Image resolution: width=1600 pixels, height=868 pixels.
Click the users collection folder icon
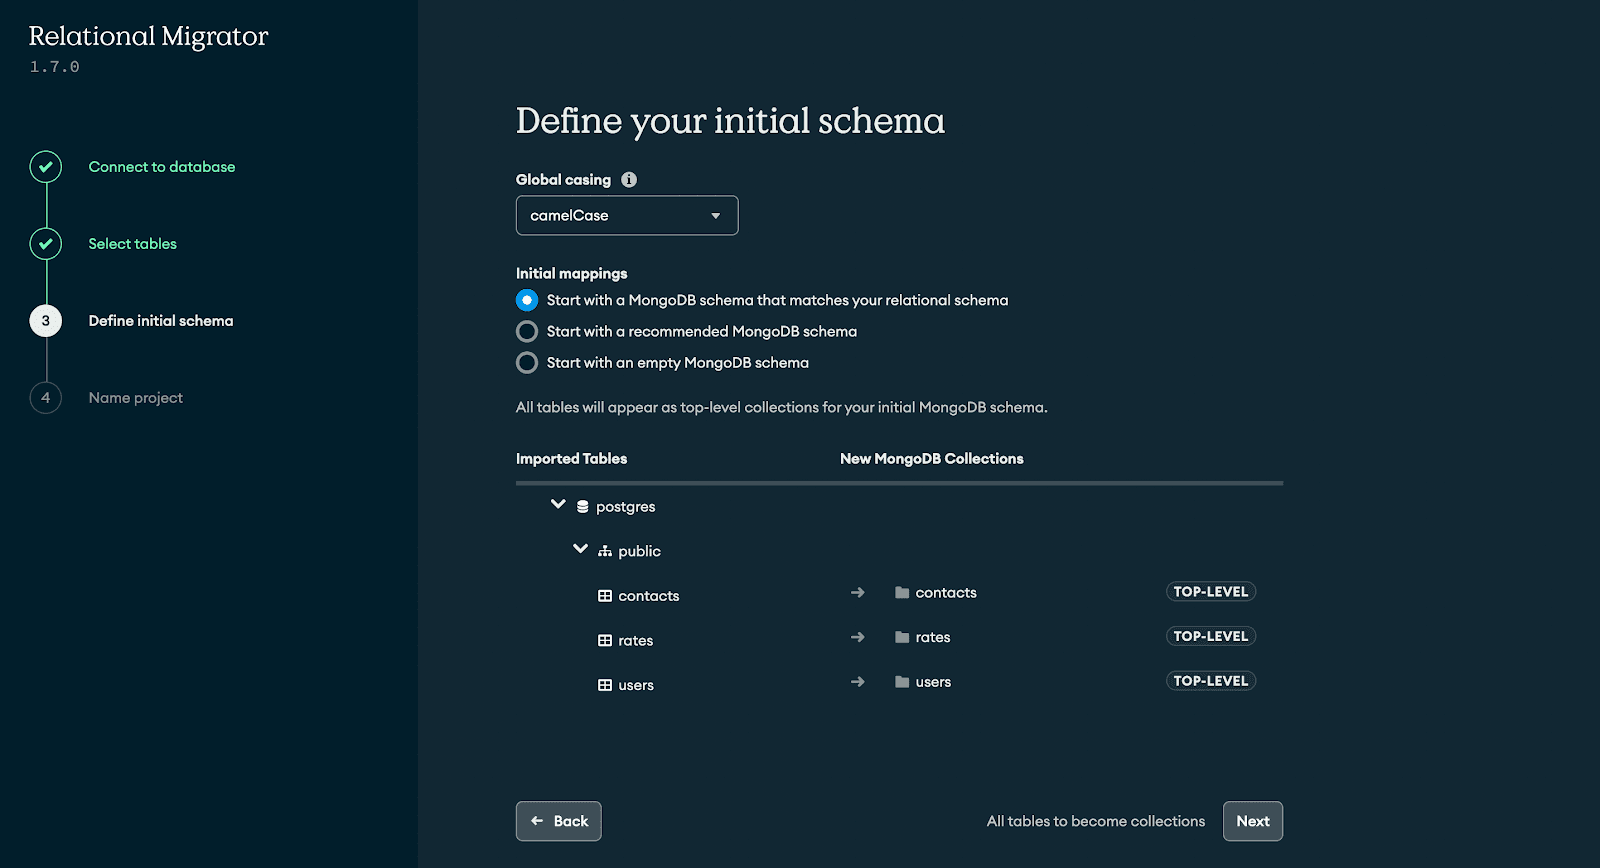(x=902, y=682)
